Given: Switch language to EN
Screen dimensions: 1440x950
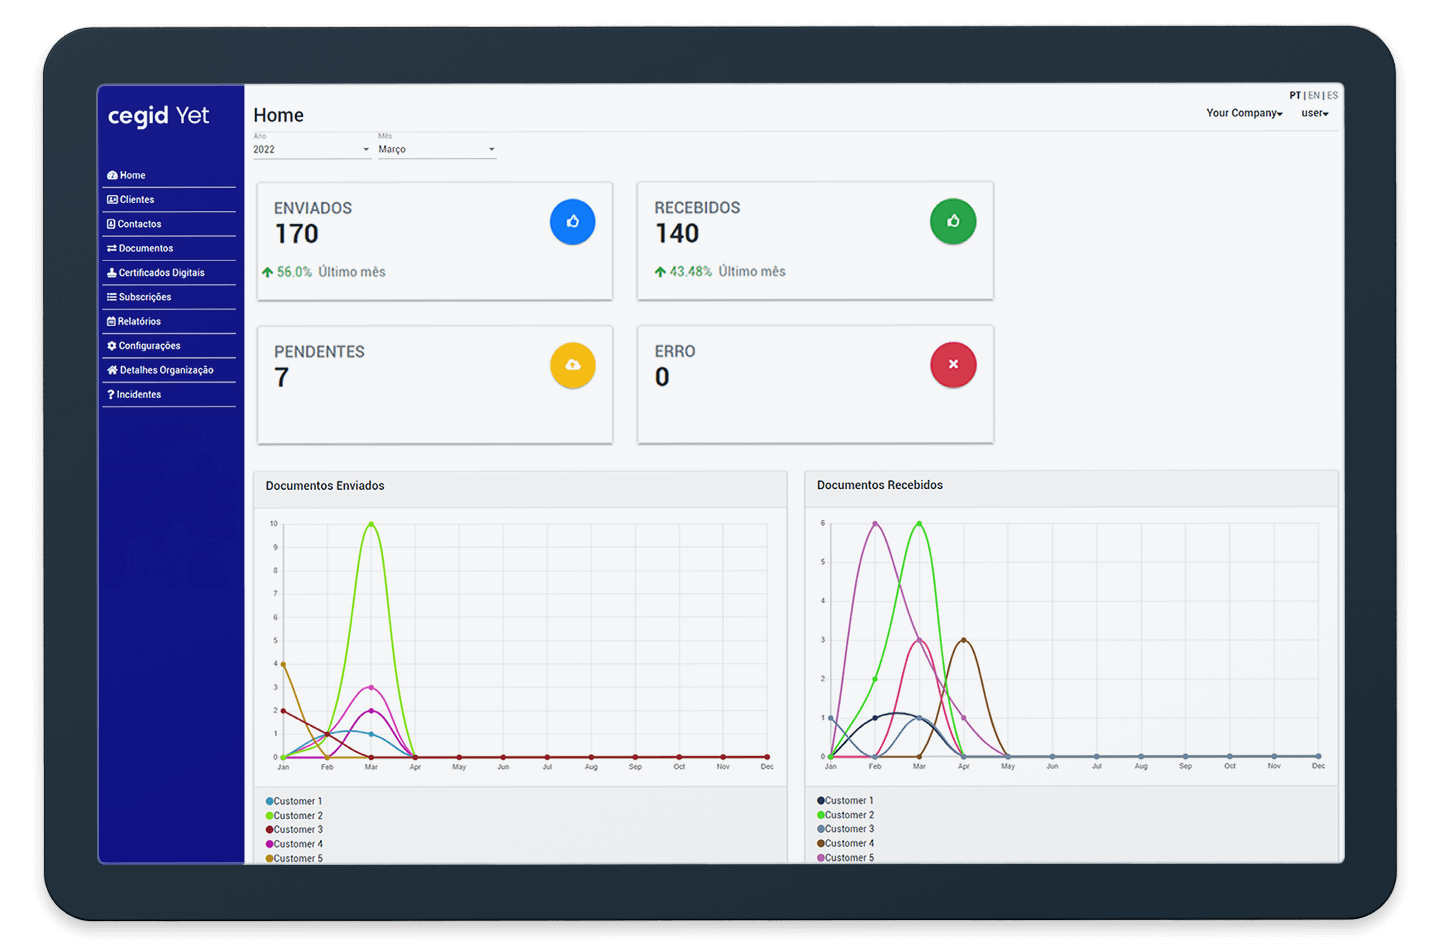Looking at the screenshot, I should (1314, 96).
